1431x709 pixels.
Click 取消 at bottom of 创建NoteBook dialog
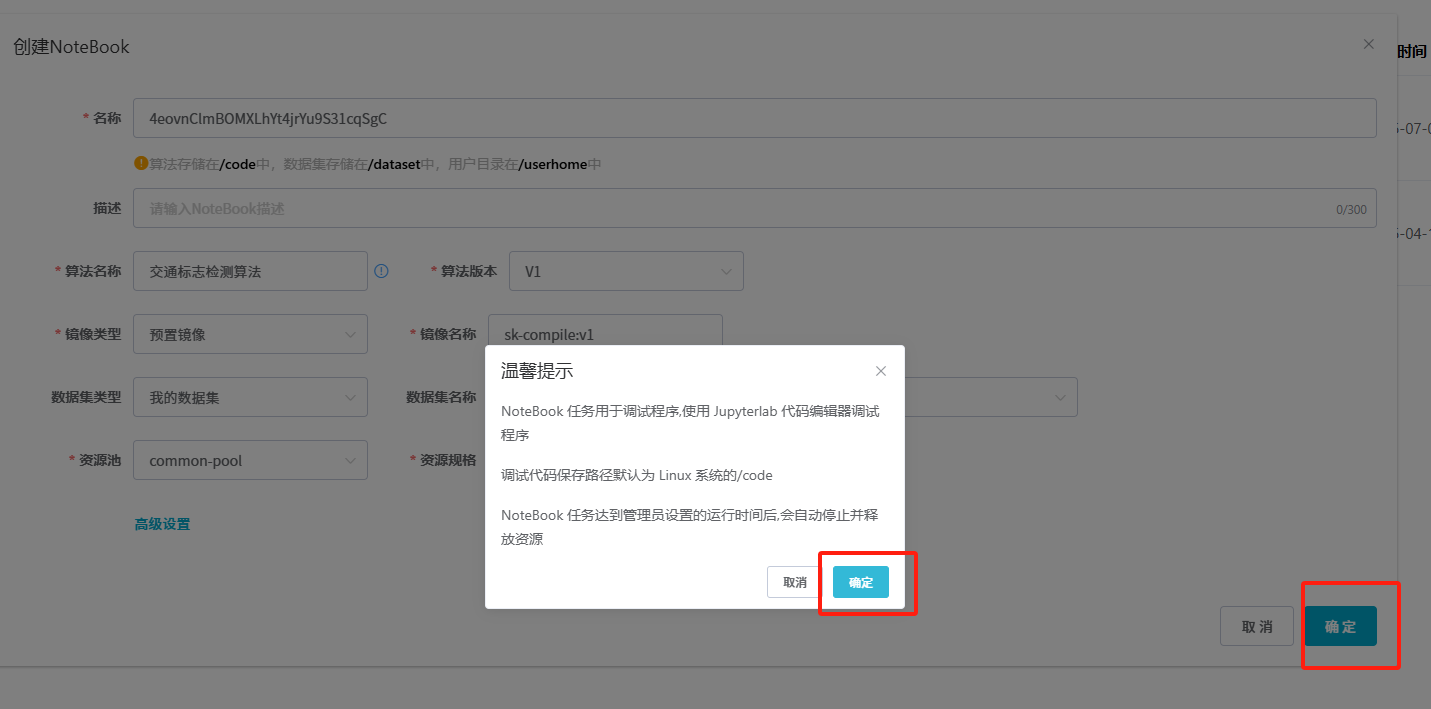[1256, 626]
